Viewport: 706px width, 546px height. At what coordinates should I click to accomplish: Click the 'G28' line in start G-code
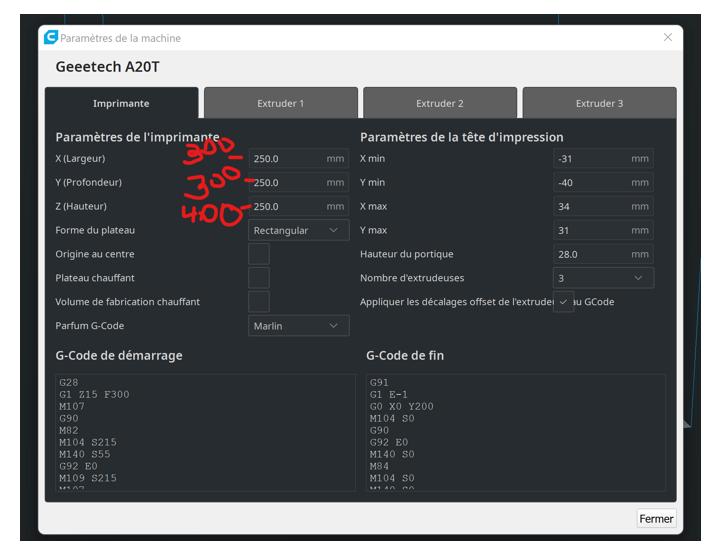tap(69, 382)
